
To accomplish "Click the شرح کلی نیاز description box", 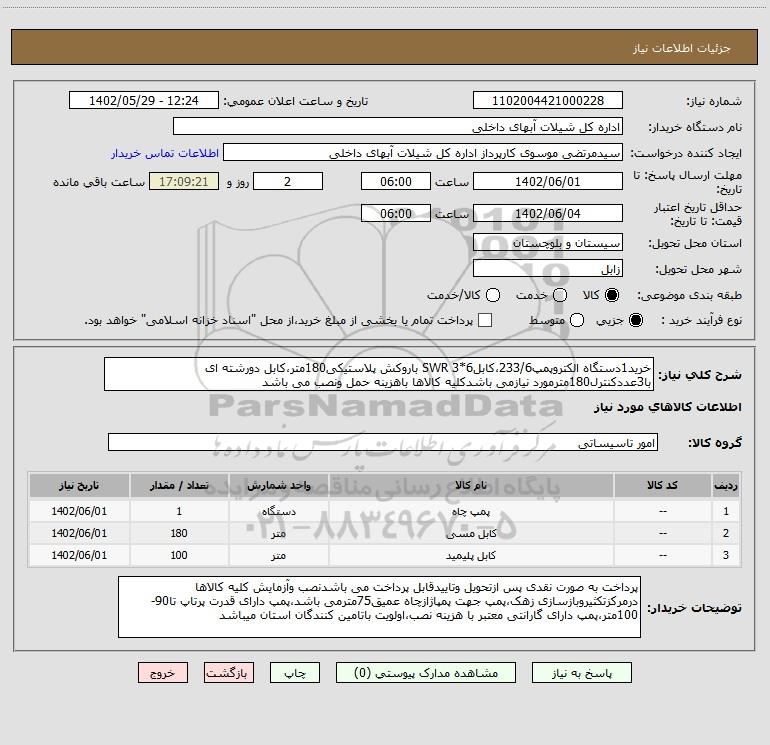I will [379, 374].
